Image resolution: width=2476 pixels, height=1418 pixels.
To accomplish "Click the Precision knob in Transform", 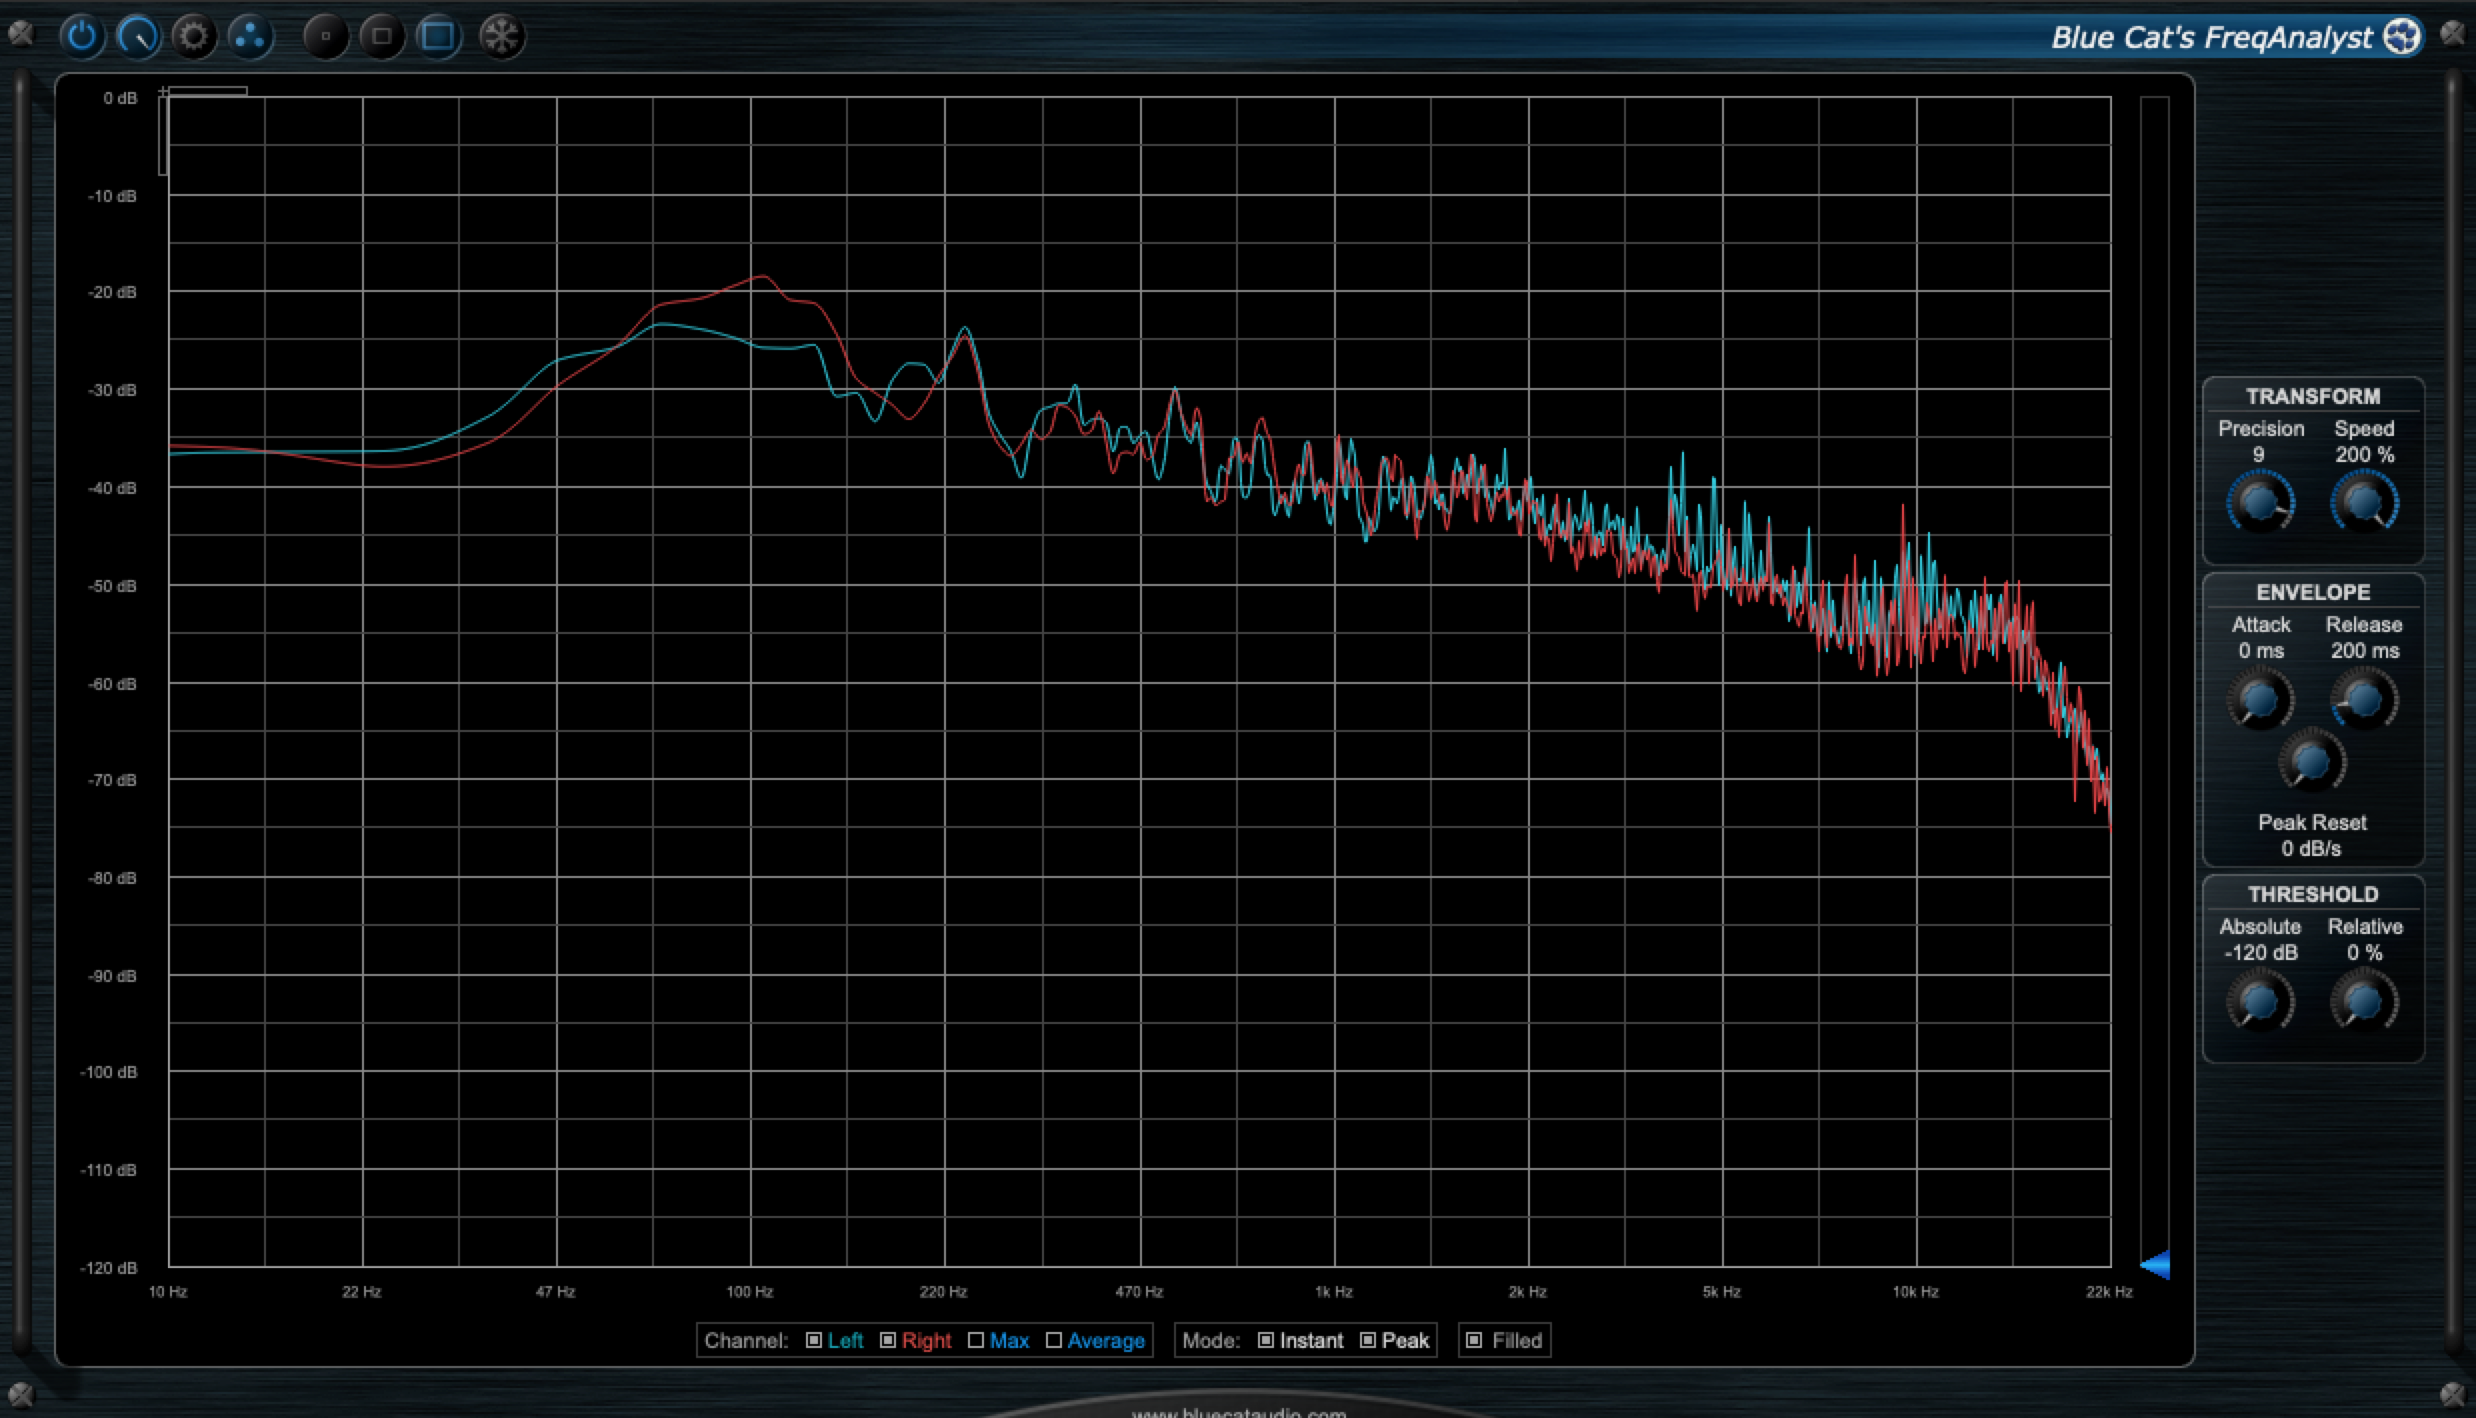I will point(2260,502).
